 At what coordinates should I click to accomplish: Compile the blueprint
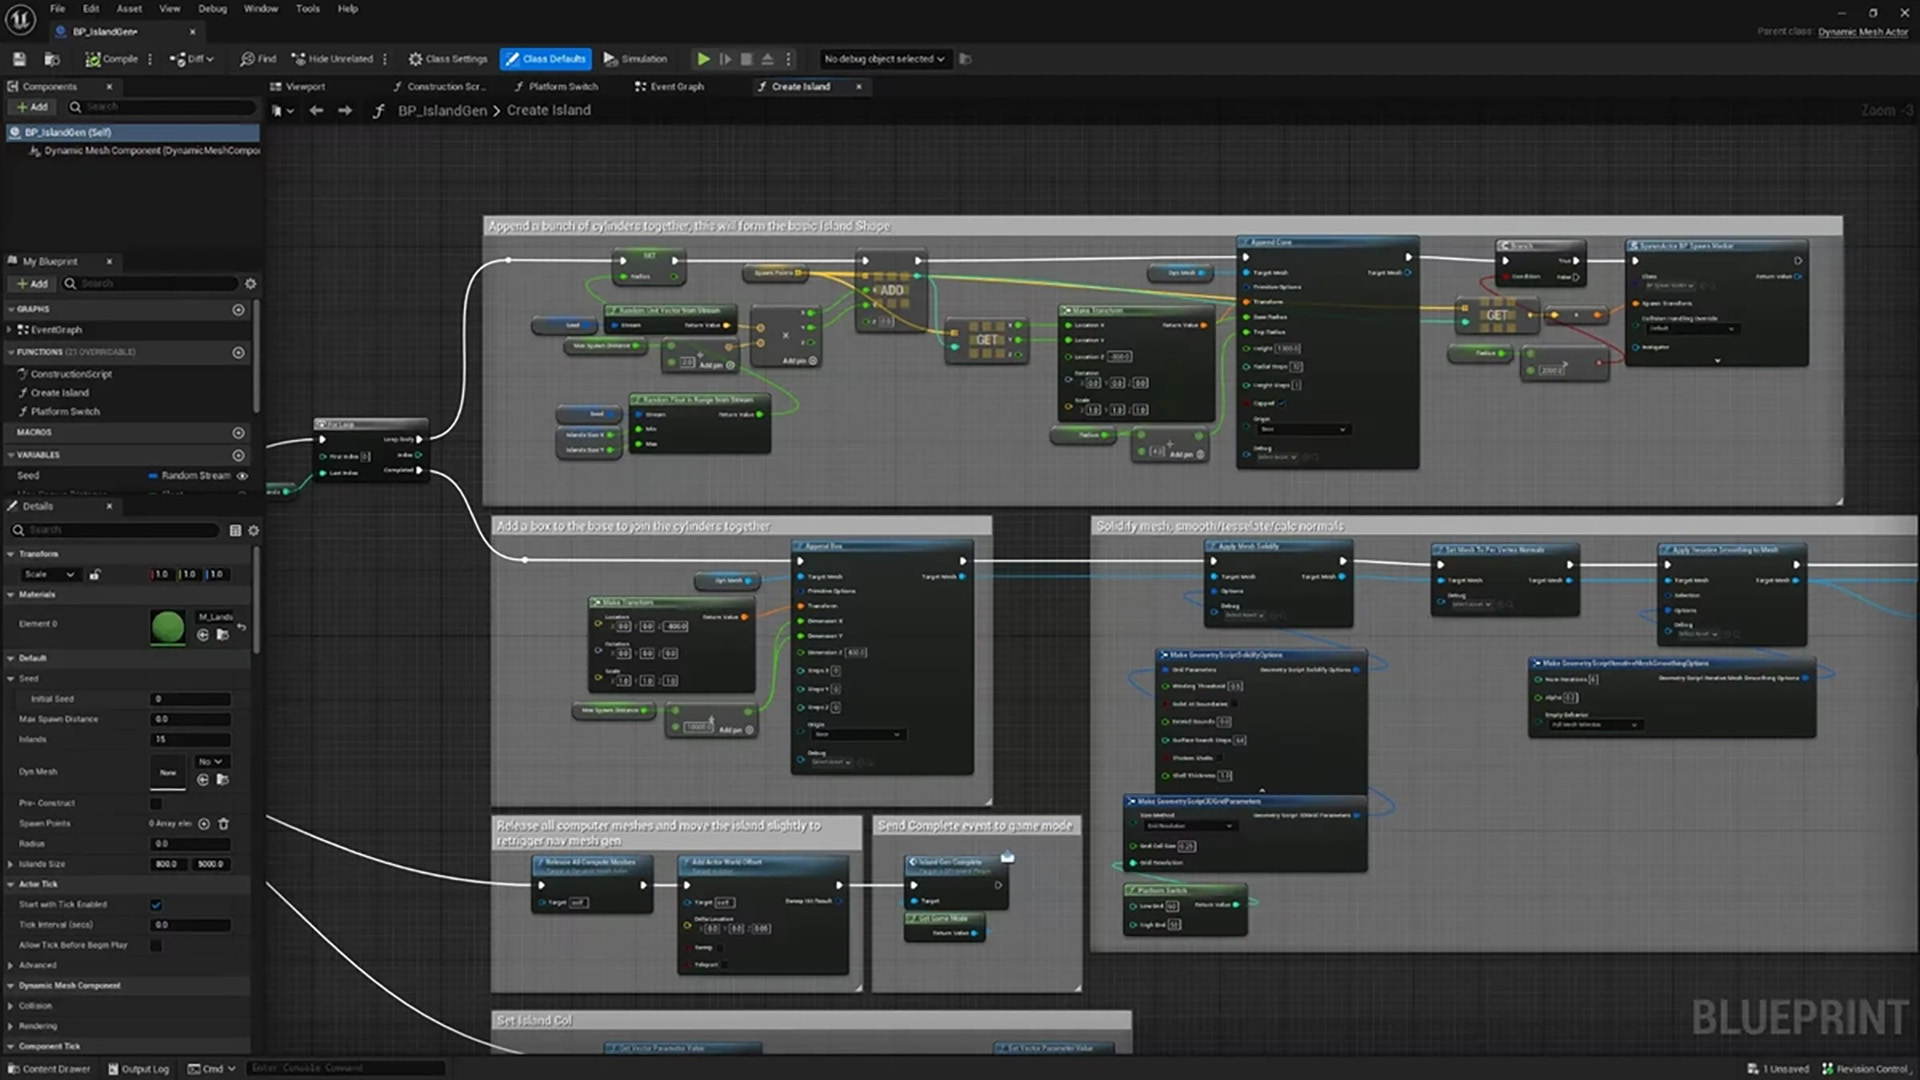click(x=110, y=59)
